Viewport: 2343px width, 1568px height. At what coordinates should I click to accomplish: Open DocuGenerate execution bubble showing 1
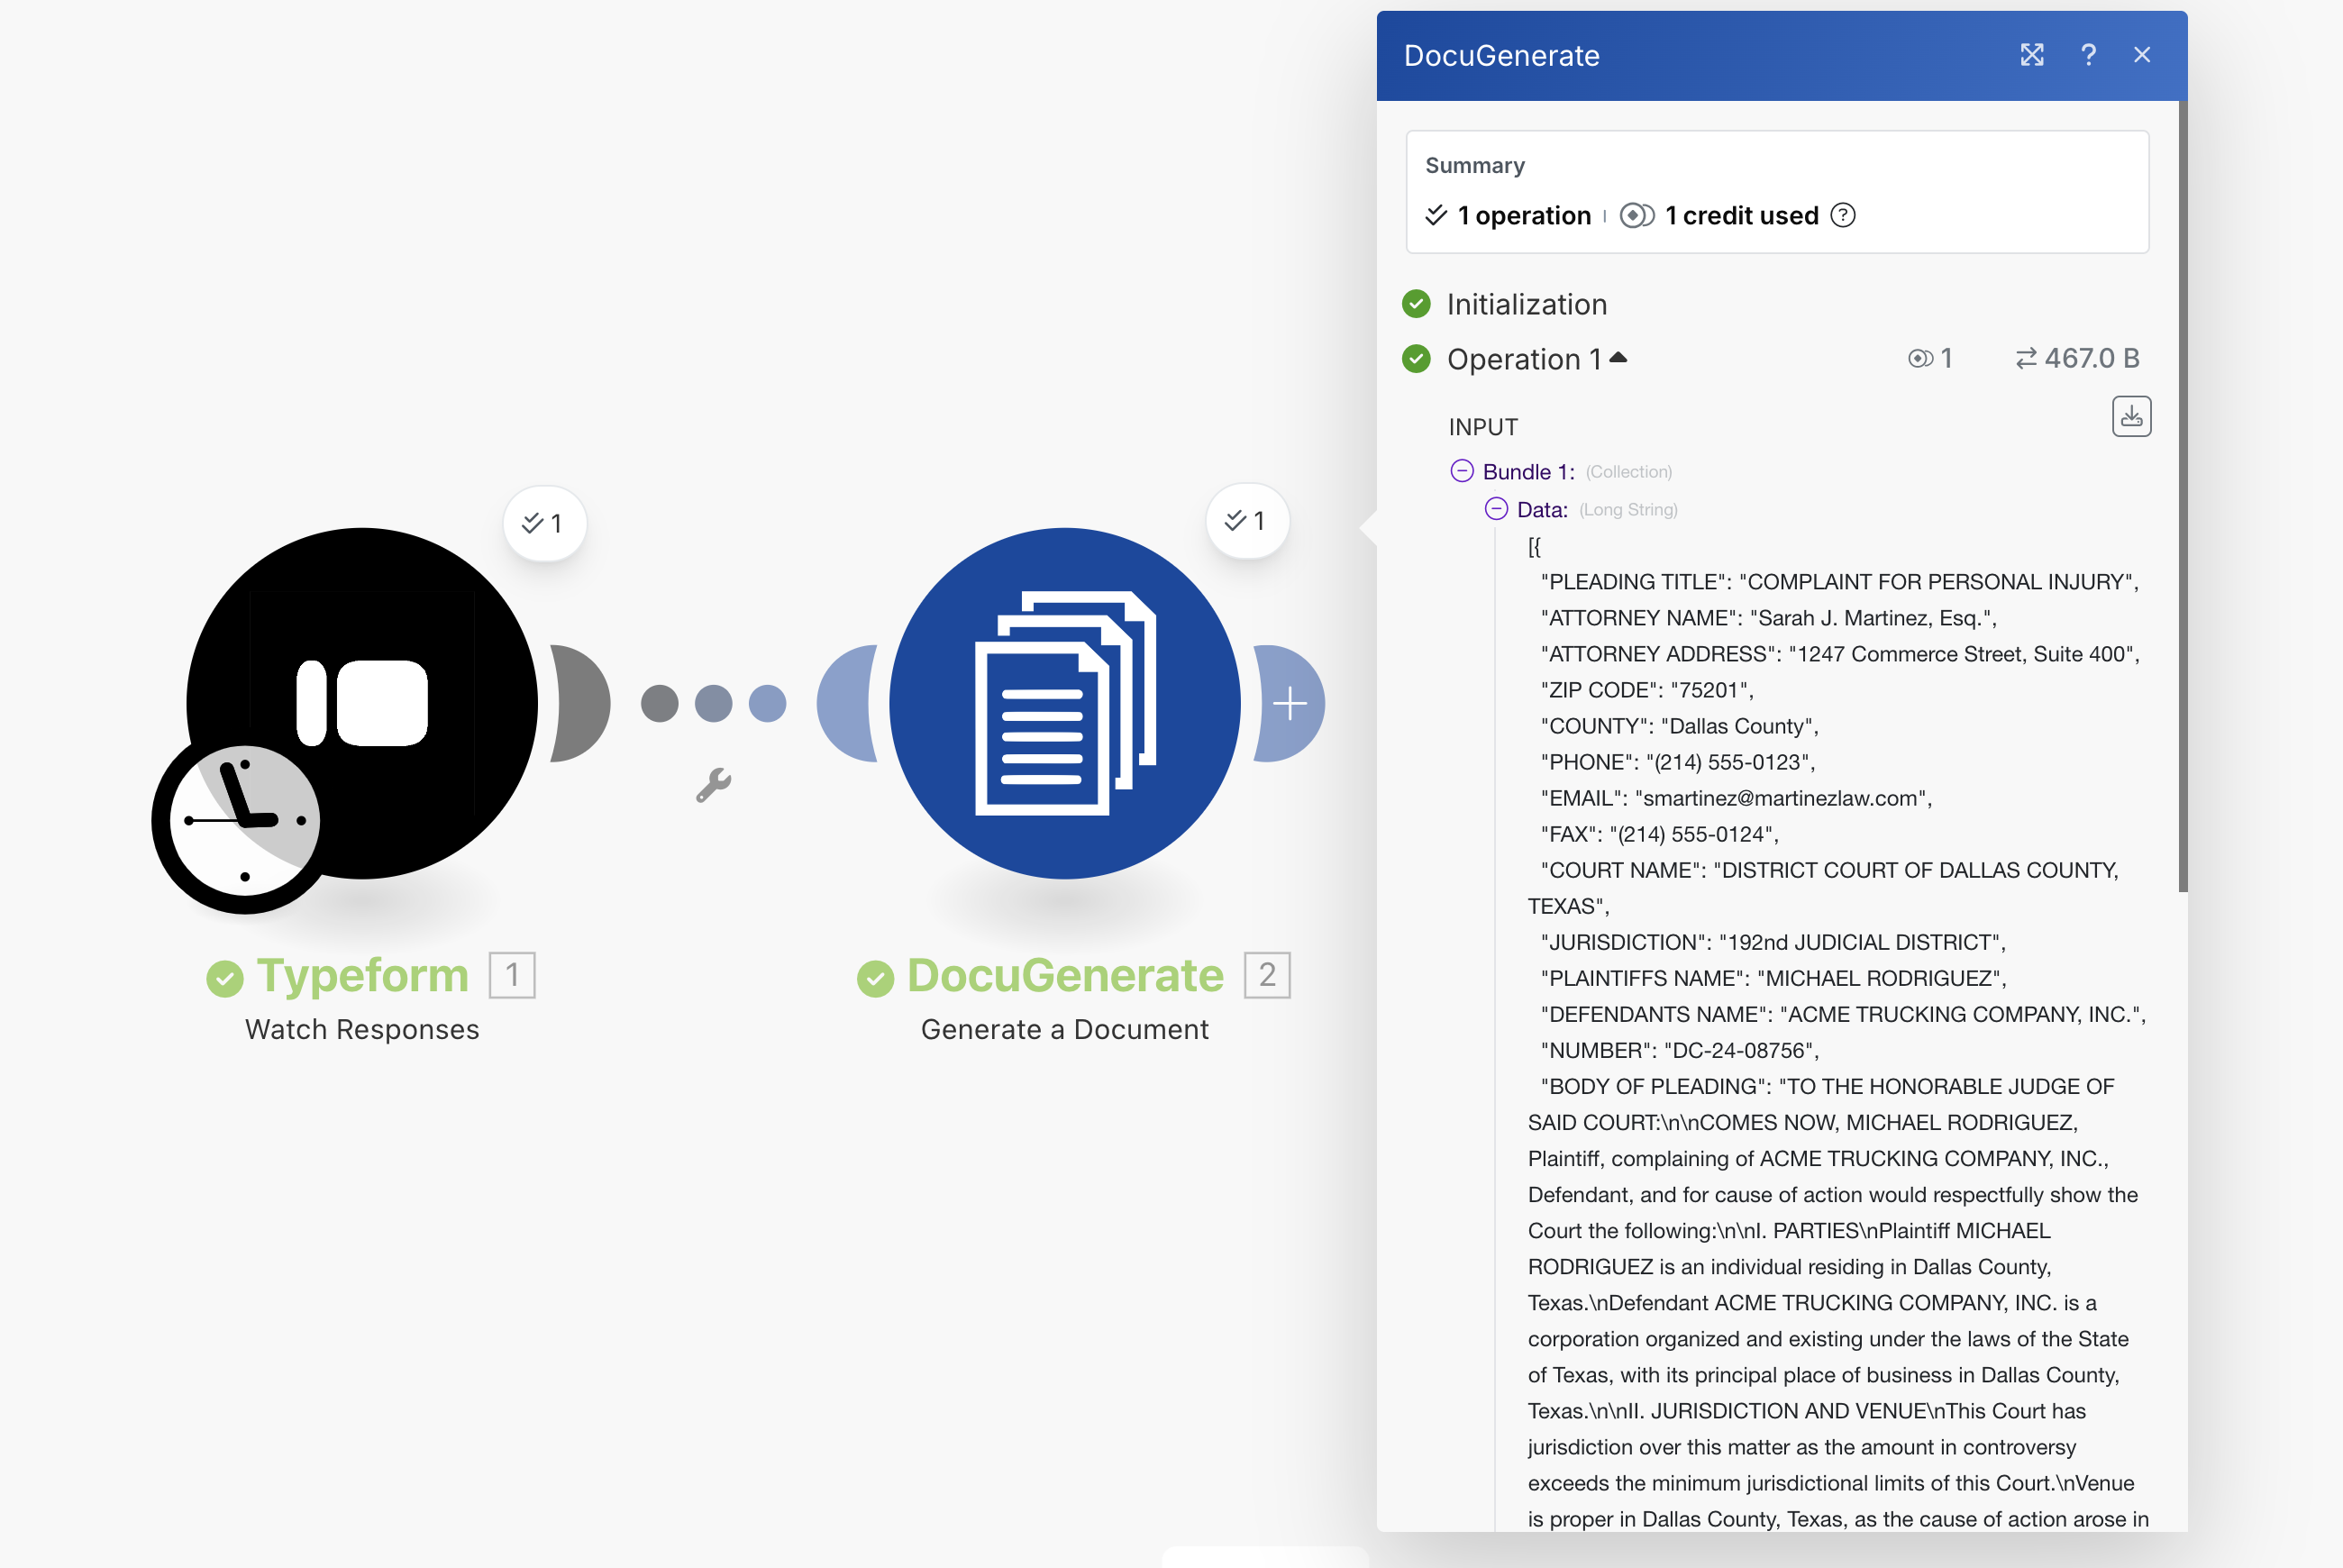(x=1247, y=521)
